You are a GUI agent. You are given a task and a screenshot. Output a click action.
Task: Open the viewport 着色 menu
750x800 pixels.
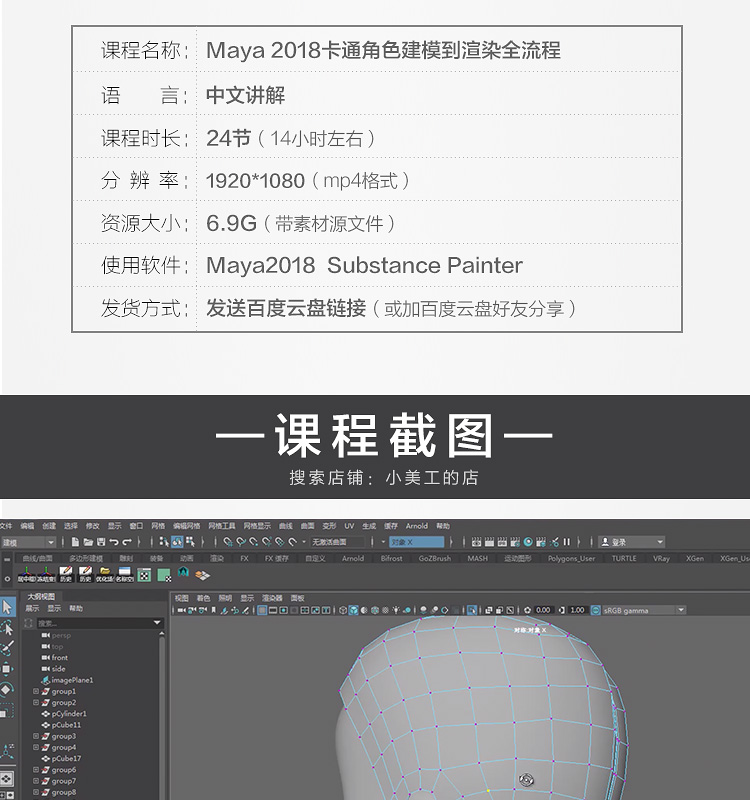pos(203,598)
